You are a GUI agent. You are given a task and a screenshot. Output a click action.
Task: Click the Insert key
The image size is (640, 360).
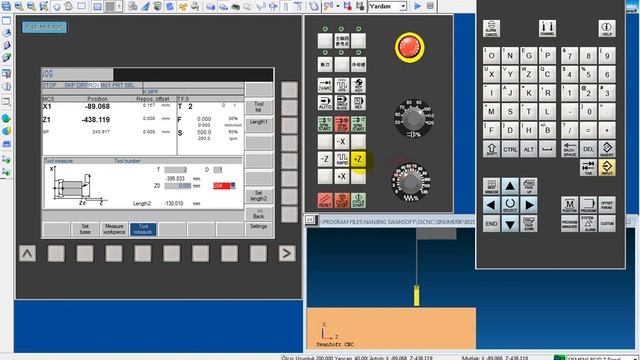tap(607, 149)
